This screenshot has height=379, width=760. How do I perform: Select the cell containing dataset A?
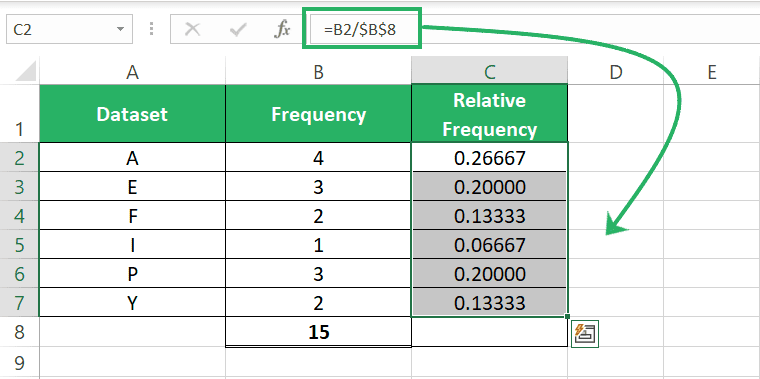(x=132, y=158)
